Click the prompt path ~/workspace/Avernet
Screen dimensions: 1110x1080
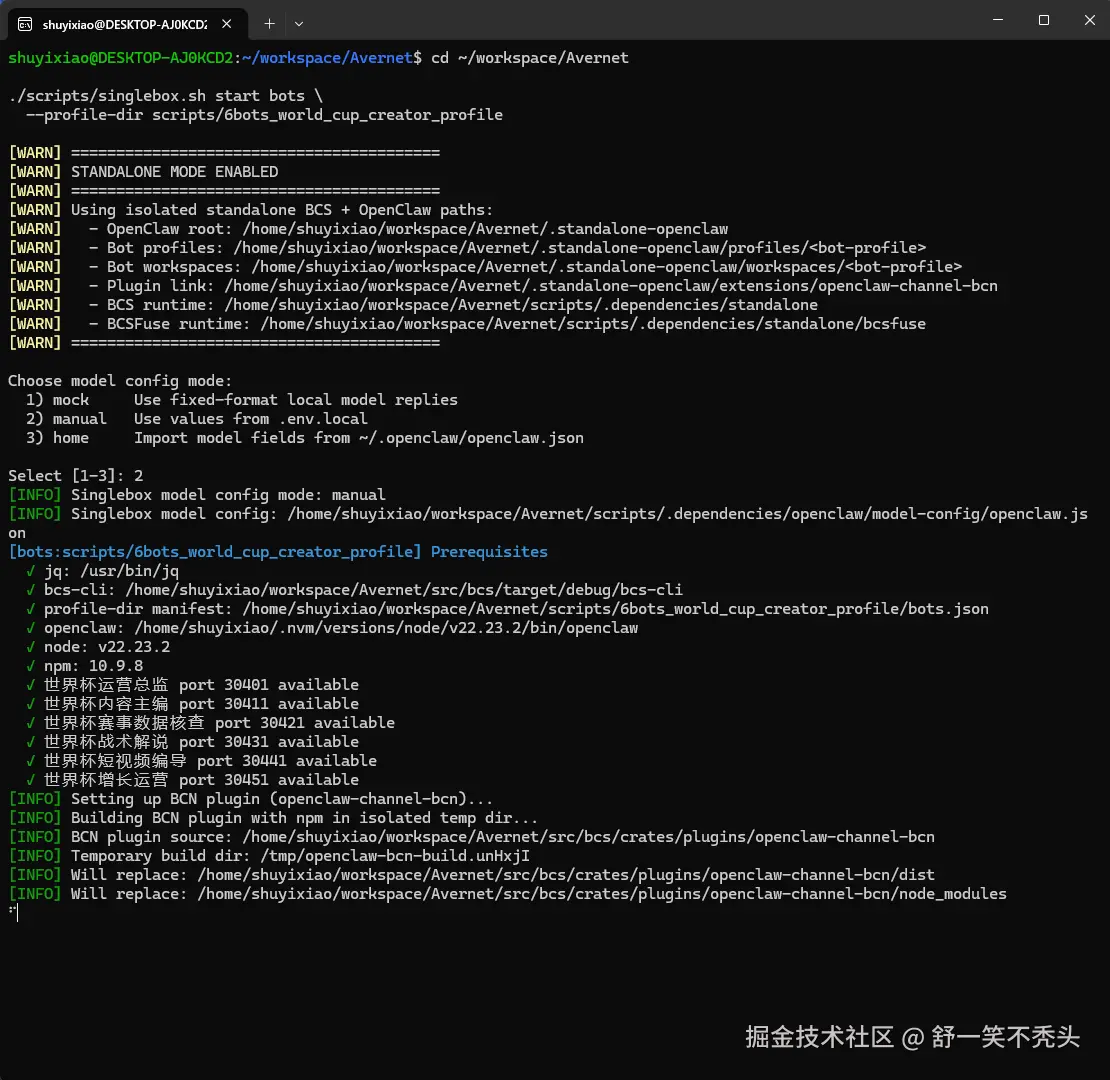[327, 58]
